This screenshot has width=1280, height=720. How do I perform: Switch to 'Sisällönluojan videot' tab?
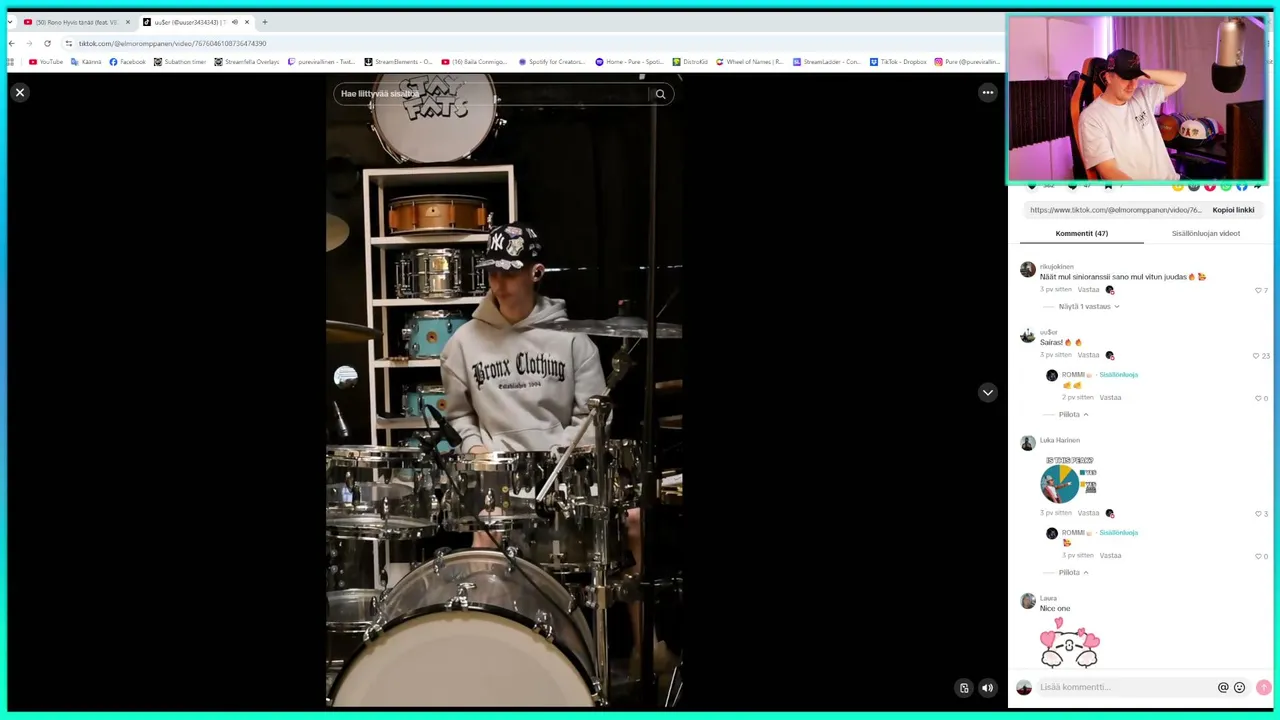[x=1205, y=233]
